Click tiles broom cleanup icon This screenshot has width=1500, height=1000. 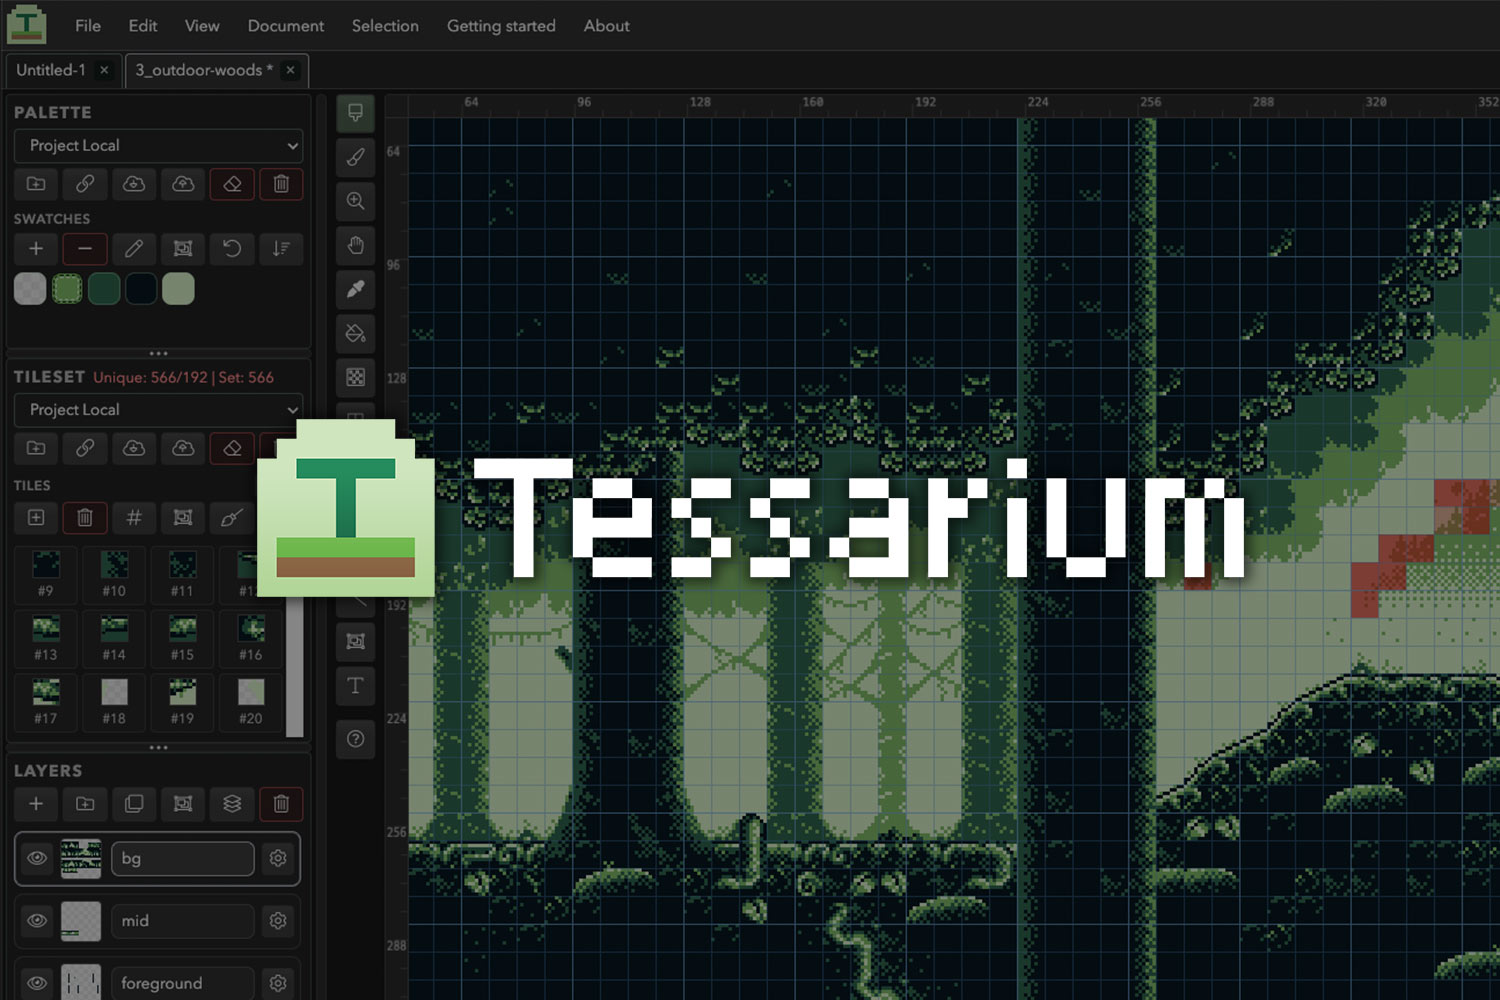(232, 517)
